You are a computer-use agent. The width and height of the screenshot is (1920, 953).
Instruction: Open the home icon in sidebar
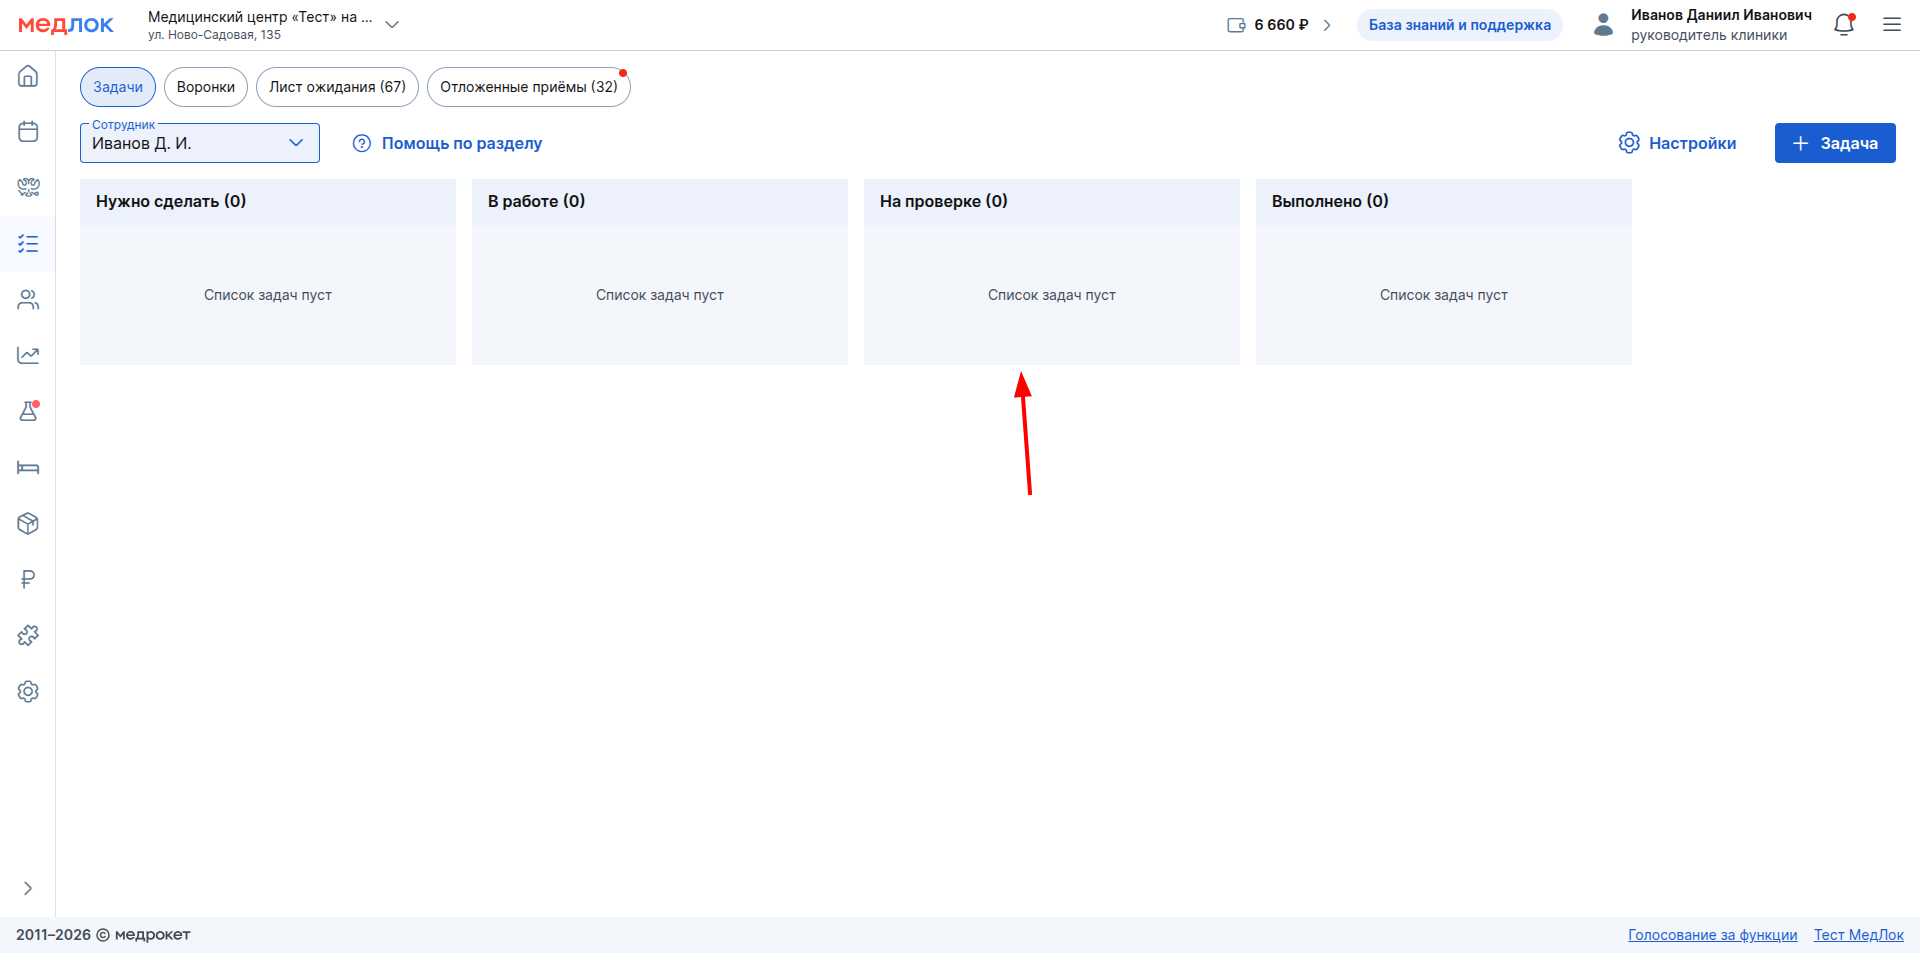[x=28, y=76]
